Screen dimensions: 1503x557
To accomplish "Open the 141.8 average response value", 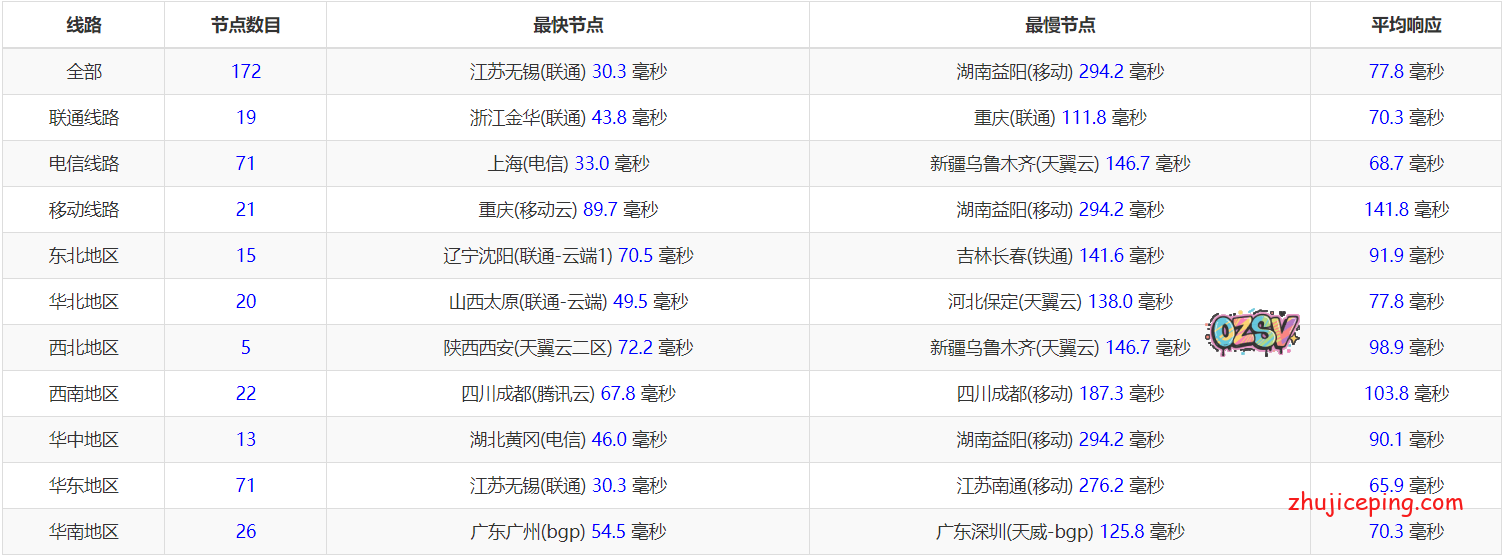I will [x=1386, y=210].
